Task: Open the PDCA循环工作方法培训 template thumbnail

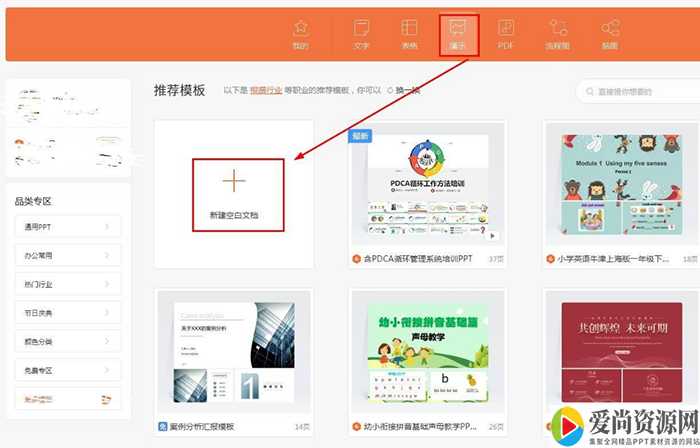Action: click(x=428, y=185)
